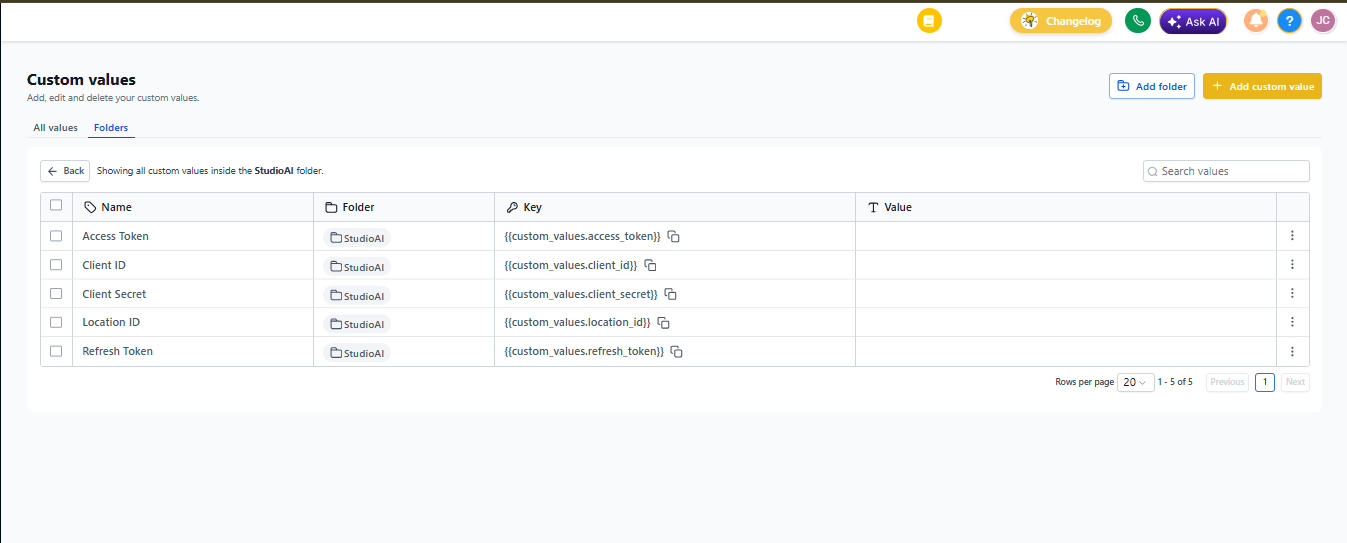Copy the client_secret key
The width and height of the screenshot is (1347, 543).
pos(671,294)
